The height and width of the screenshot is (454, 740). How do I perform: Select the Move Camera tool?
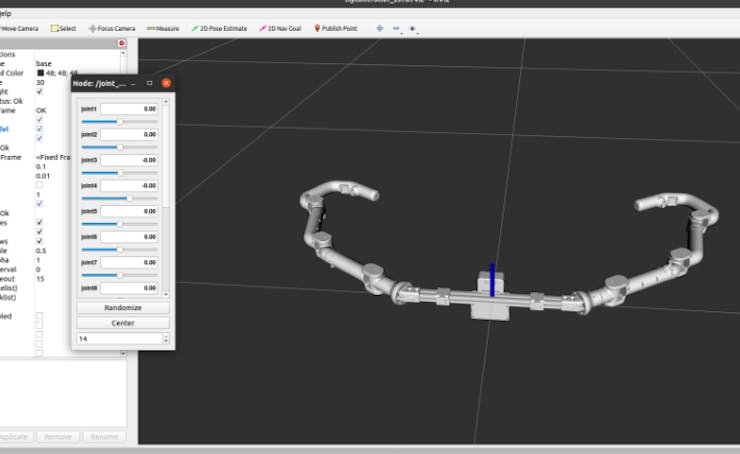click(x=20, y=28)
